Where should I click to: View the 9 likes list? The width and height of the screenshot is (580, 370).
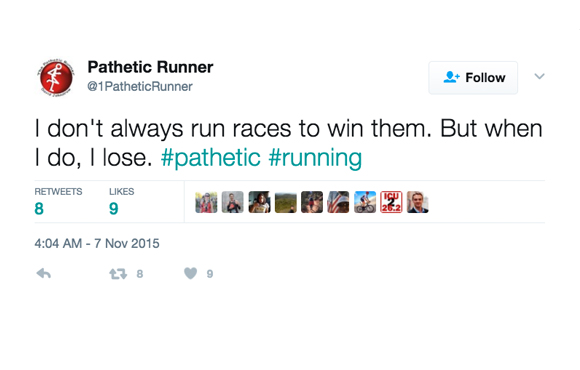click(x=121, y=202)
